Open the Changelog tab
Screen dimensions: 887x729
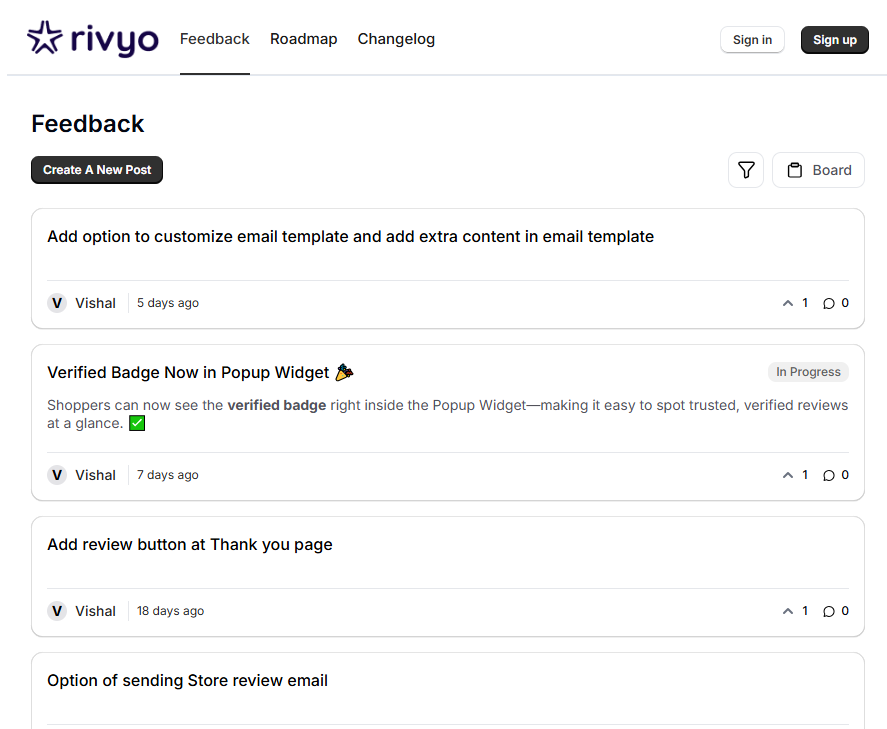pos(396,39)
